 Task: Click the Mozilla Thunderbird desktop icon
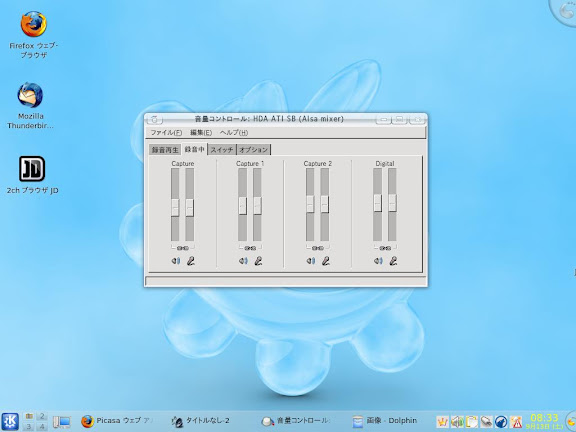pos(30,106)
